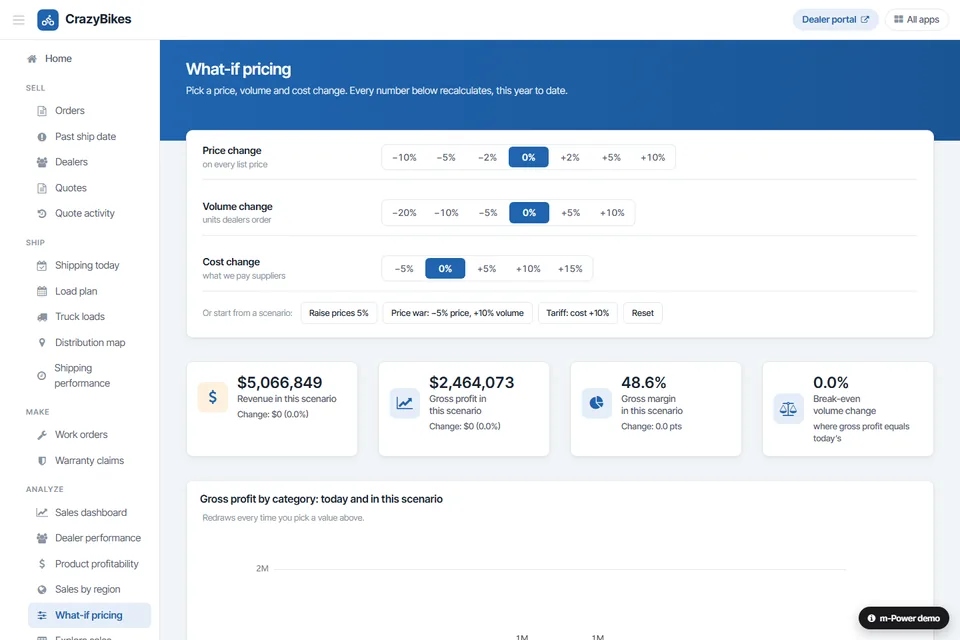Set price change to −10%
Viewport: 960px width, 640px height.
tap(404, 157)
